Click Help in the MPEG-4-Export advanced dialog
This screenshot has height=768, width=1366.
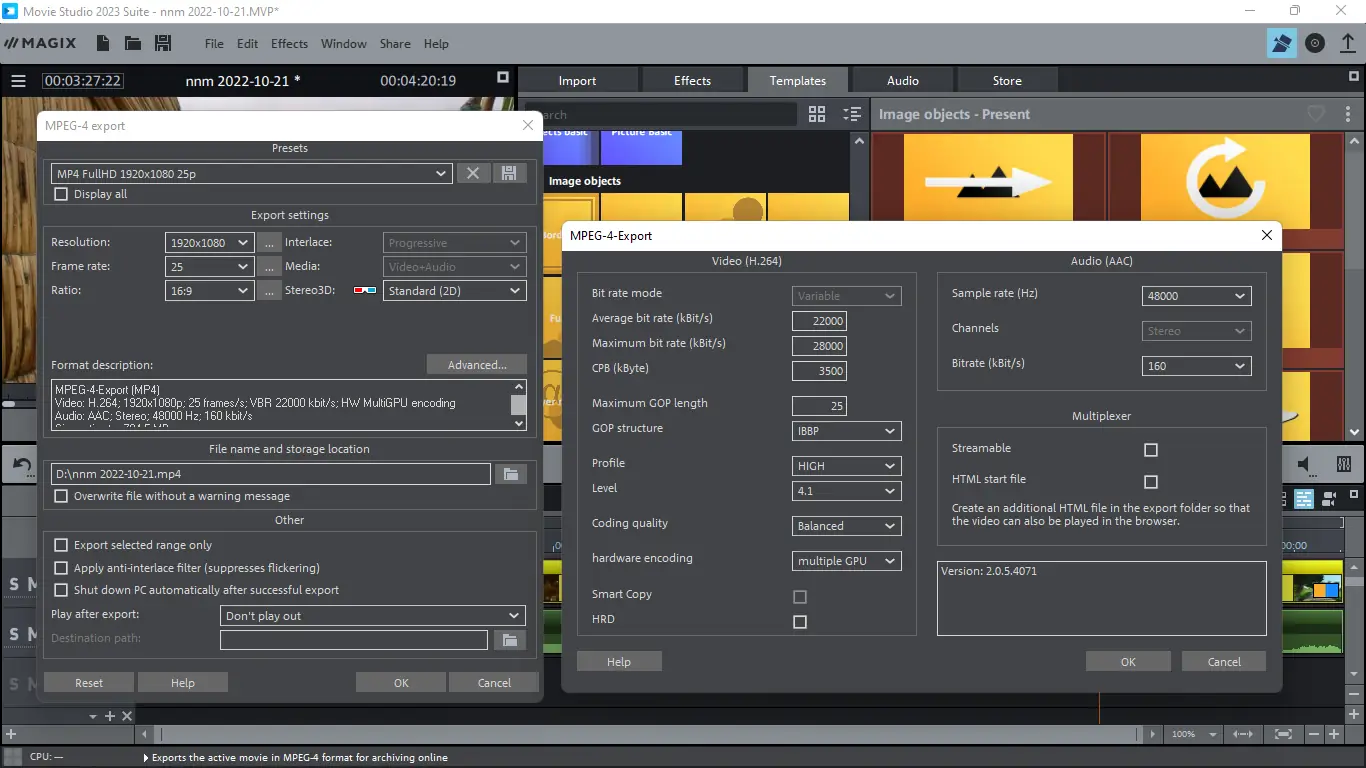point(619,662)
